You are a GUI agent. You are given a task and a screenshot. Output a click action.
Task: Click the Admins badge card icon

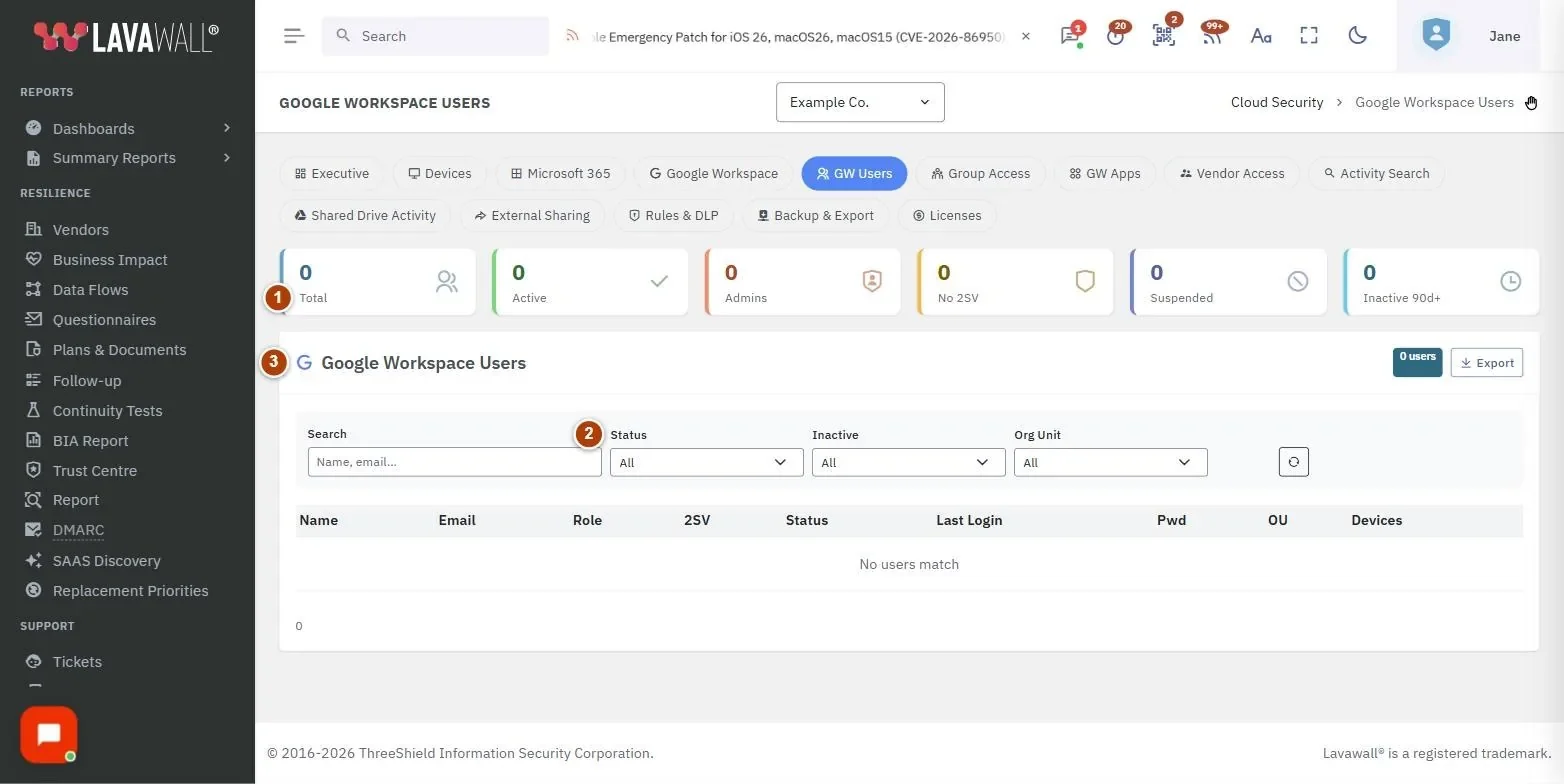pos(872,282)
